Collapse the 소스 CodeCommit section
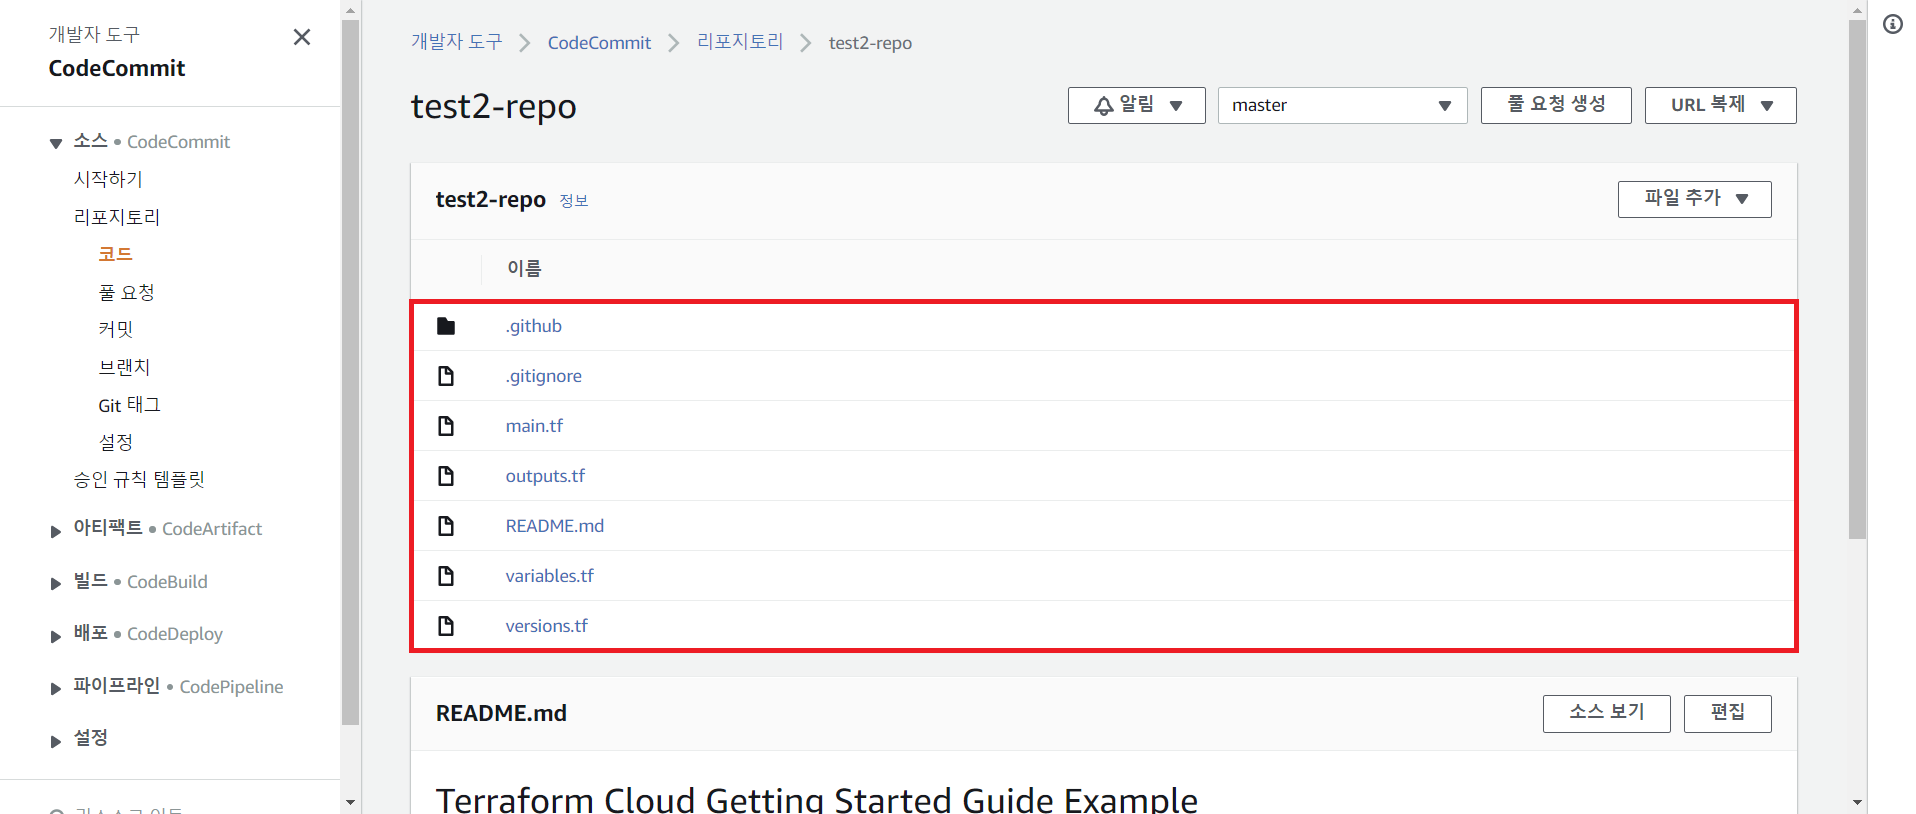The height and width of the screenshot is (814, 1916). pos(56,143)
